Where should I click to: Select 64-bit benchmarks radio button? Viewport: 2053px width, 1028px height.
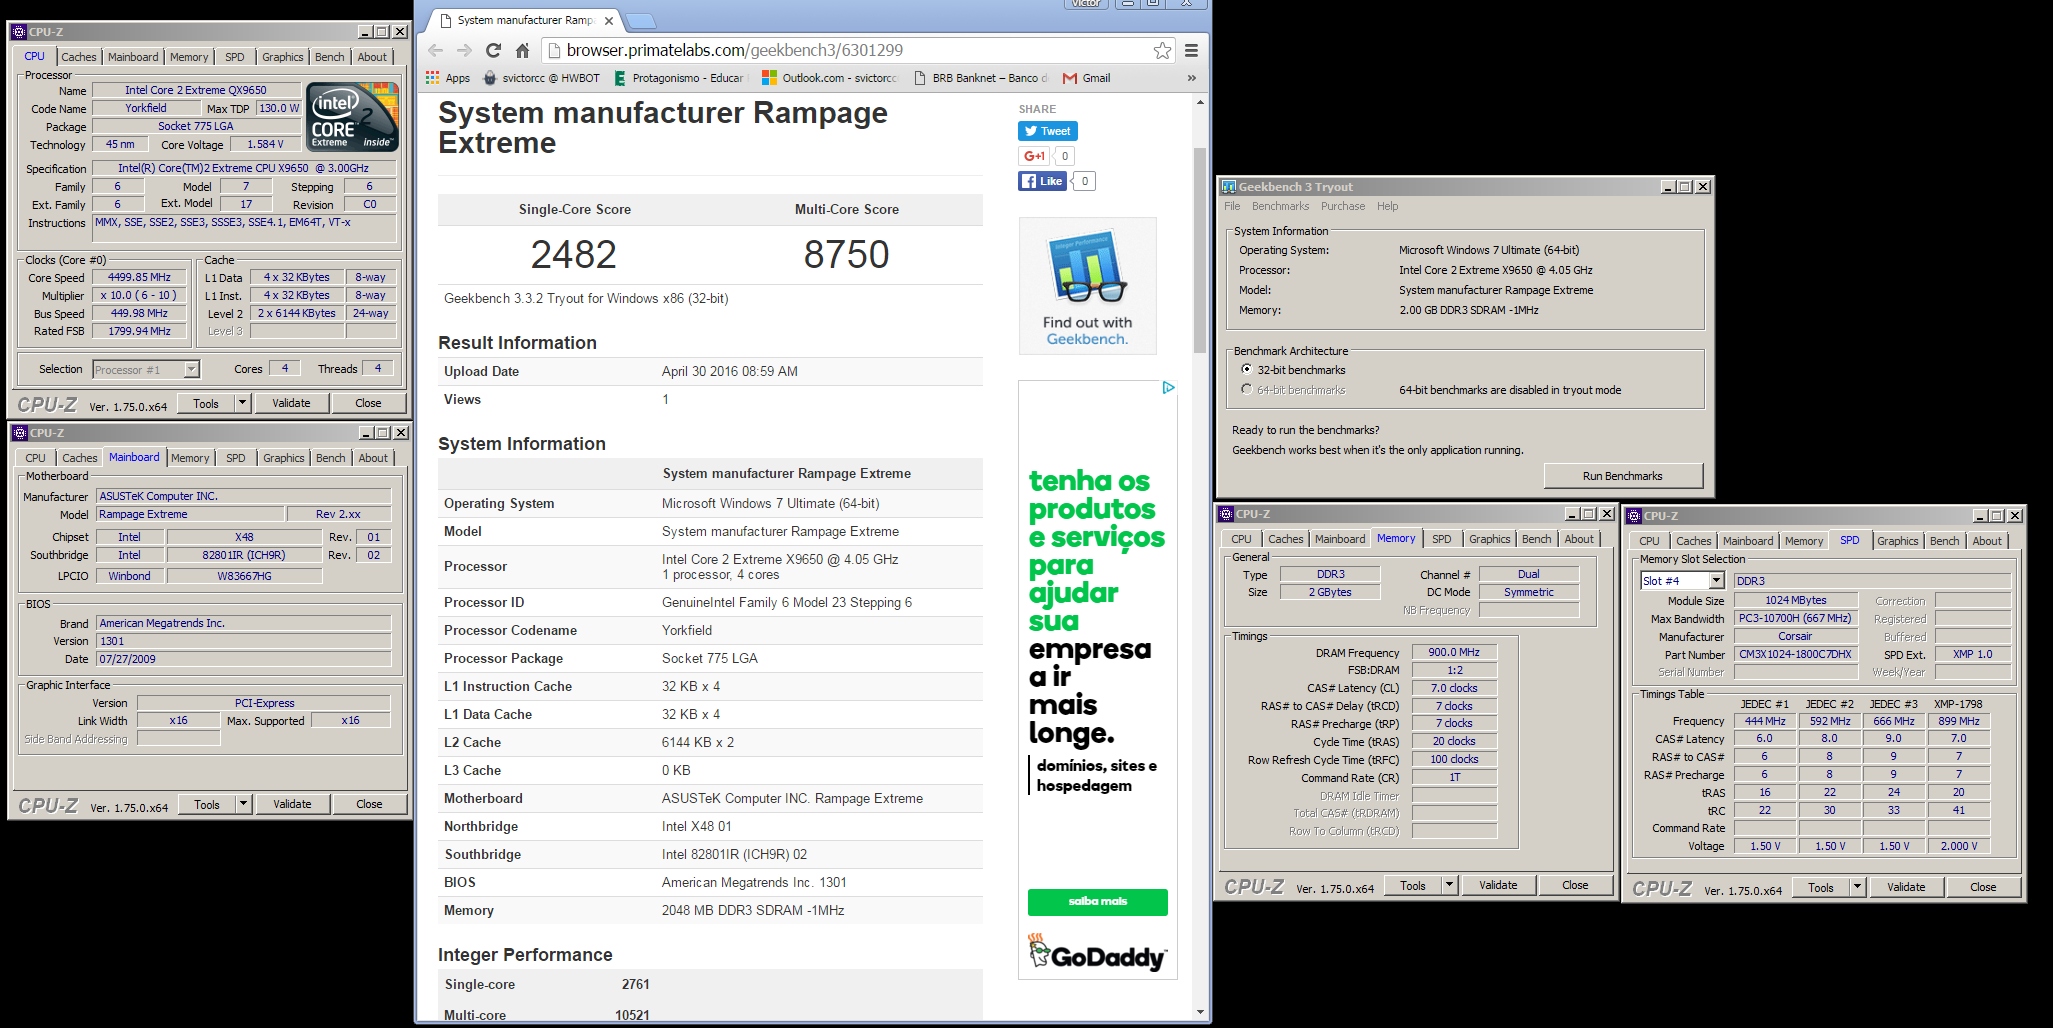tap(1246, 389)
